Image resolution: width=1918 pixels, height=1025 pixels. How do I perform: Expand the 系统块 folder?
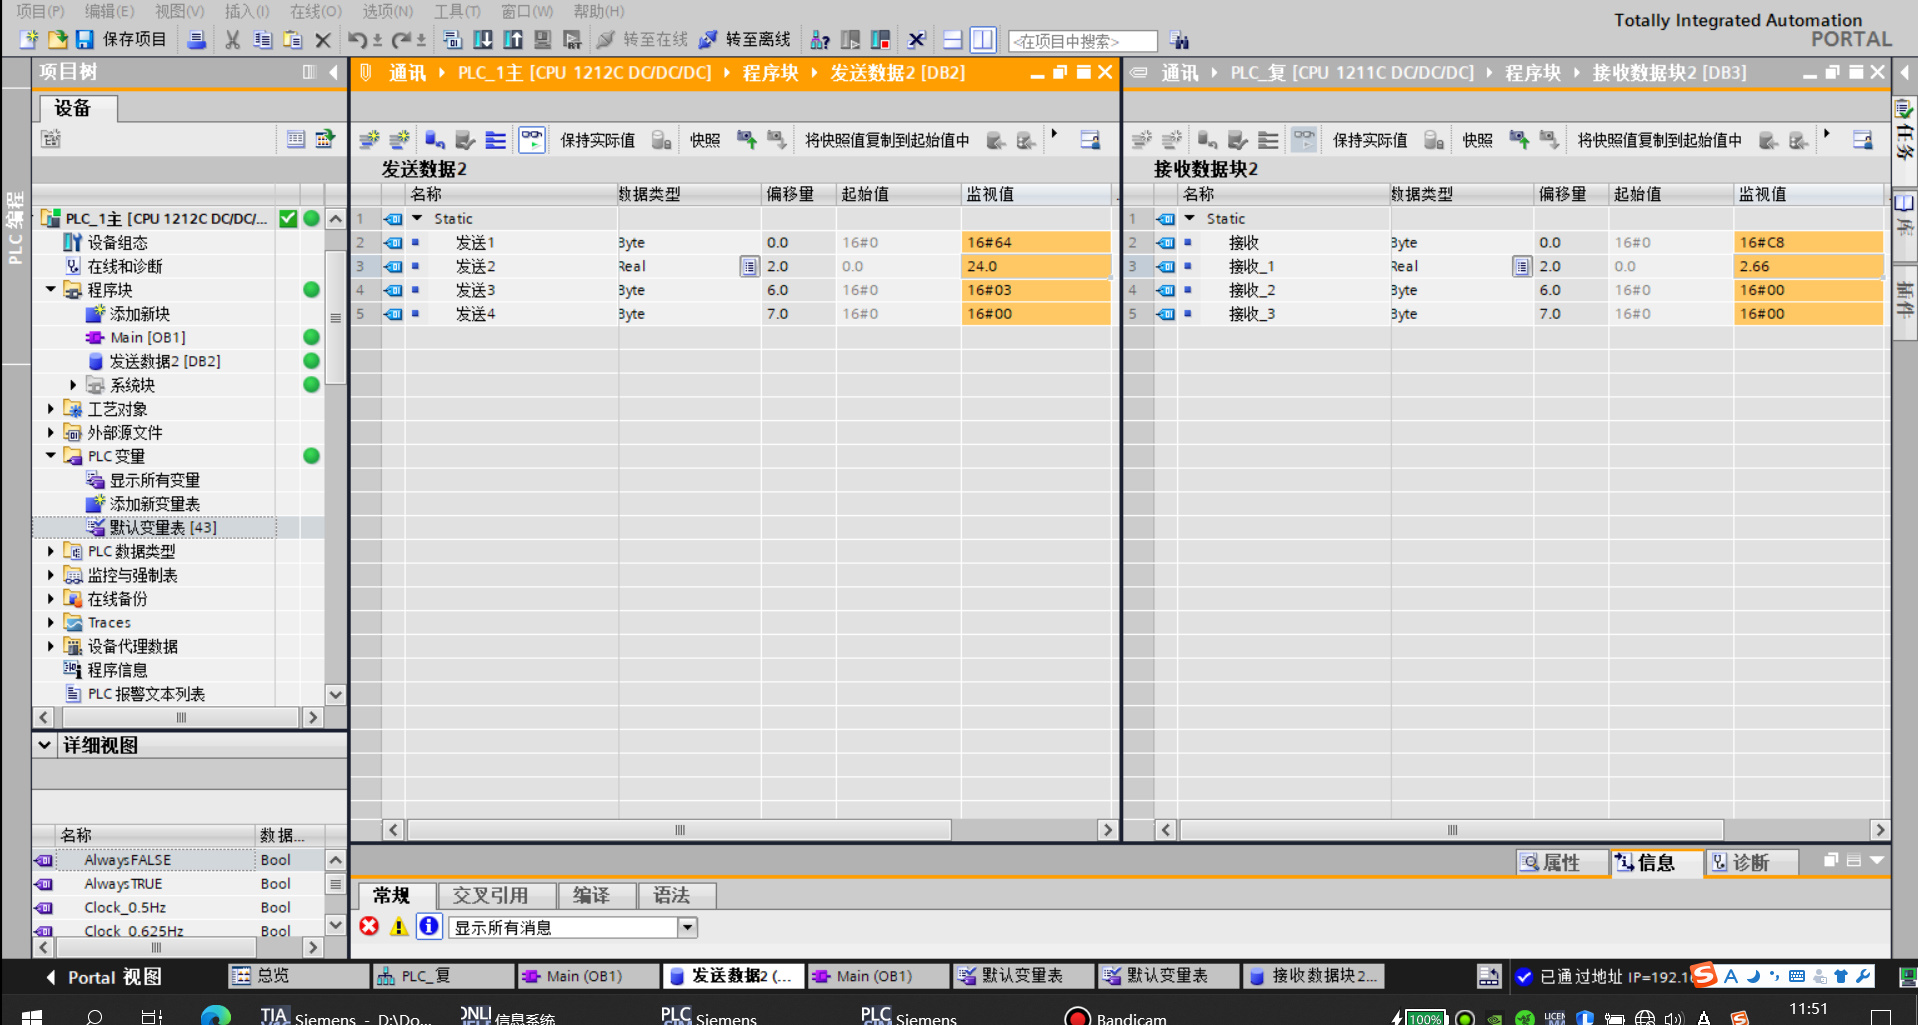click(x=73, y=385)
